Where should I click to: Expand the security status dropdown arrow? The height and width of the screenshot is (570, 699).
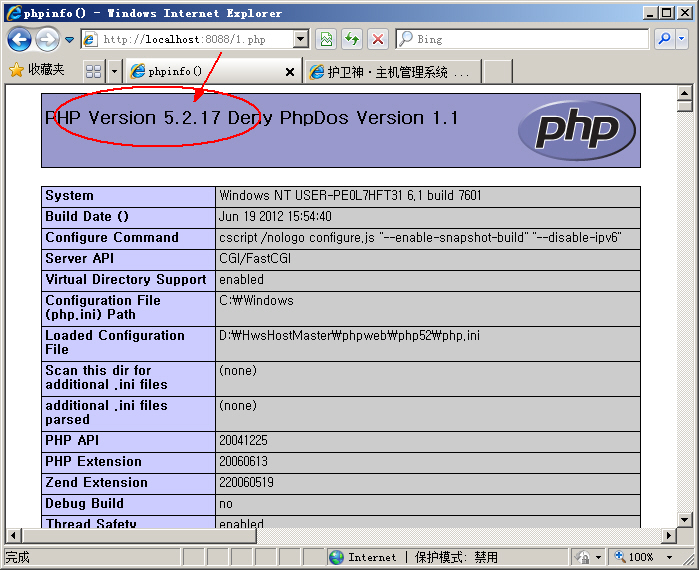coord(598,558)
